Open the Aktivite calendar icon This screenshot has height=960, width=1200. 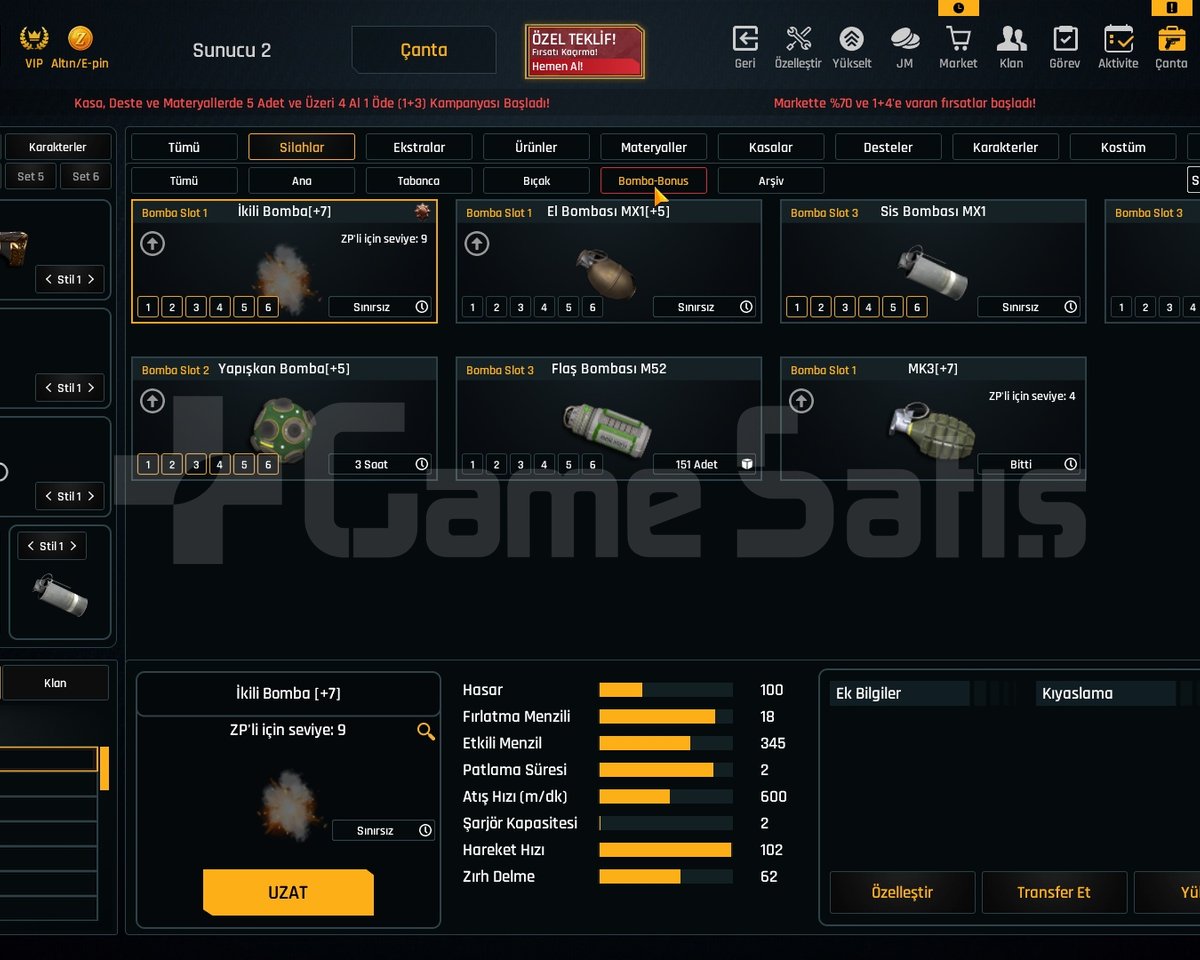point(1118,39)
